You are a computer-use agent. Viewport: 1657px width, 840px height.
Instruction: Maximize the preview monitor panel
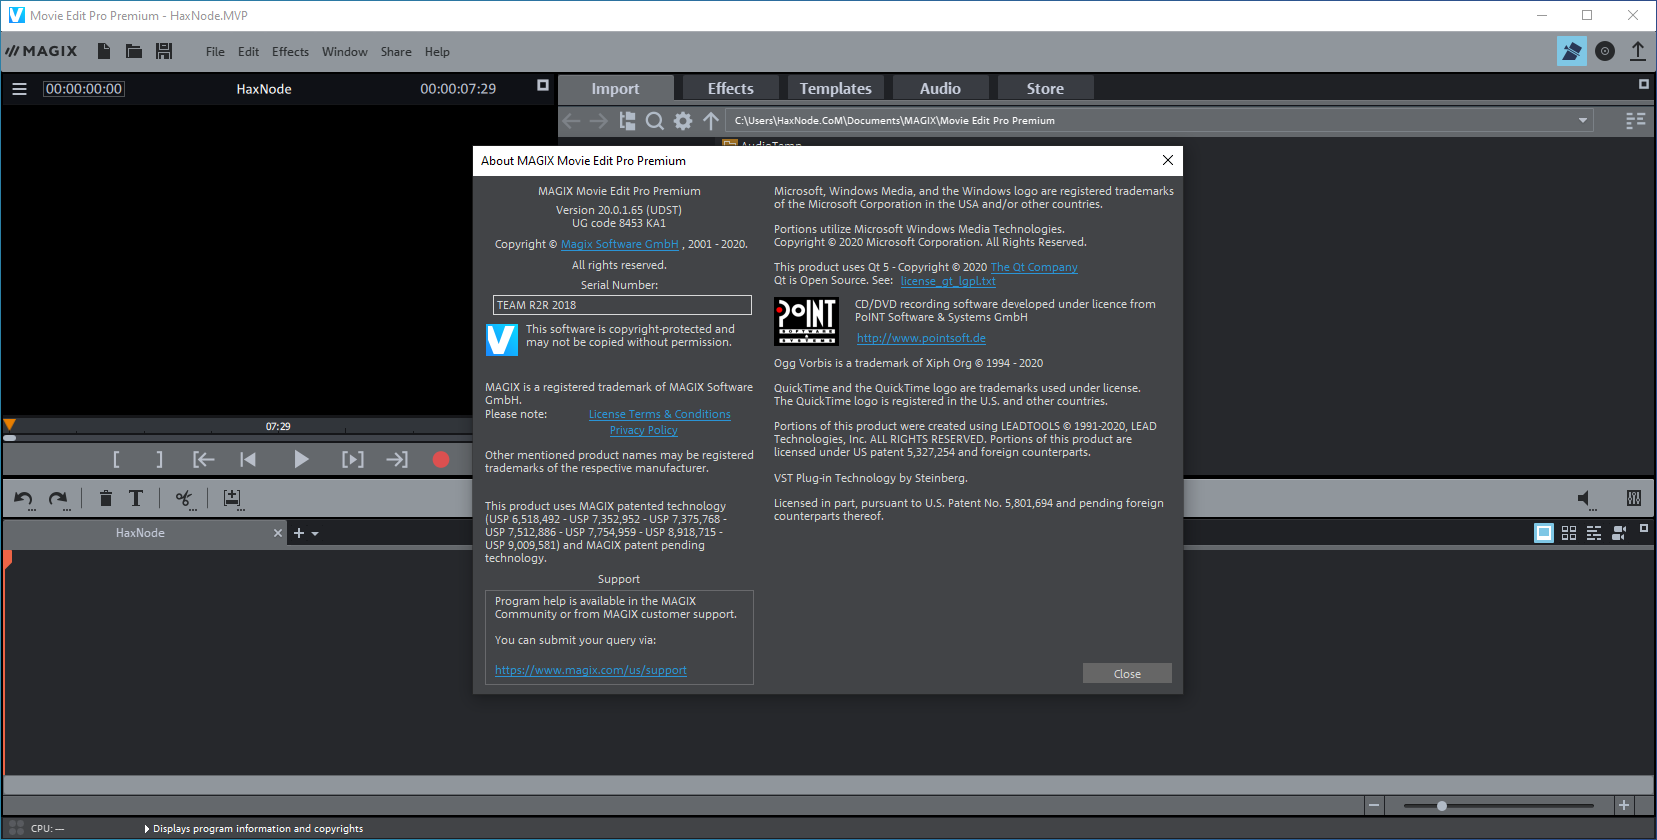[x=543, y=86]
